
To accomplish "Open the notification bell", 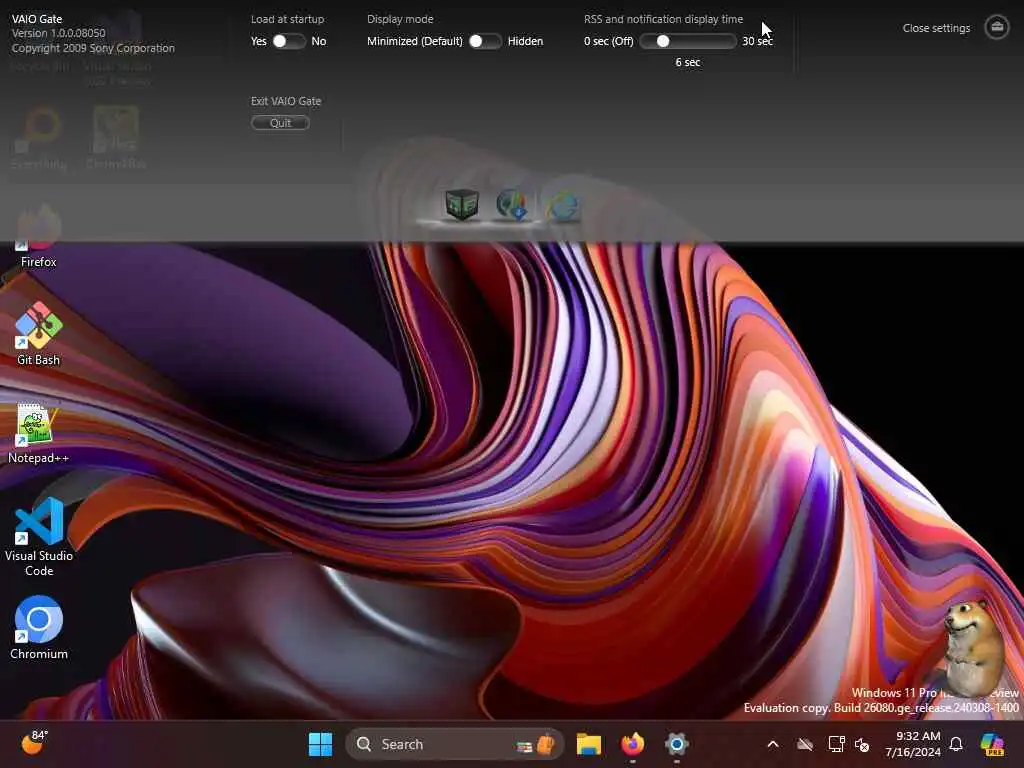I will tap(956, 744).
